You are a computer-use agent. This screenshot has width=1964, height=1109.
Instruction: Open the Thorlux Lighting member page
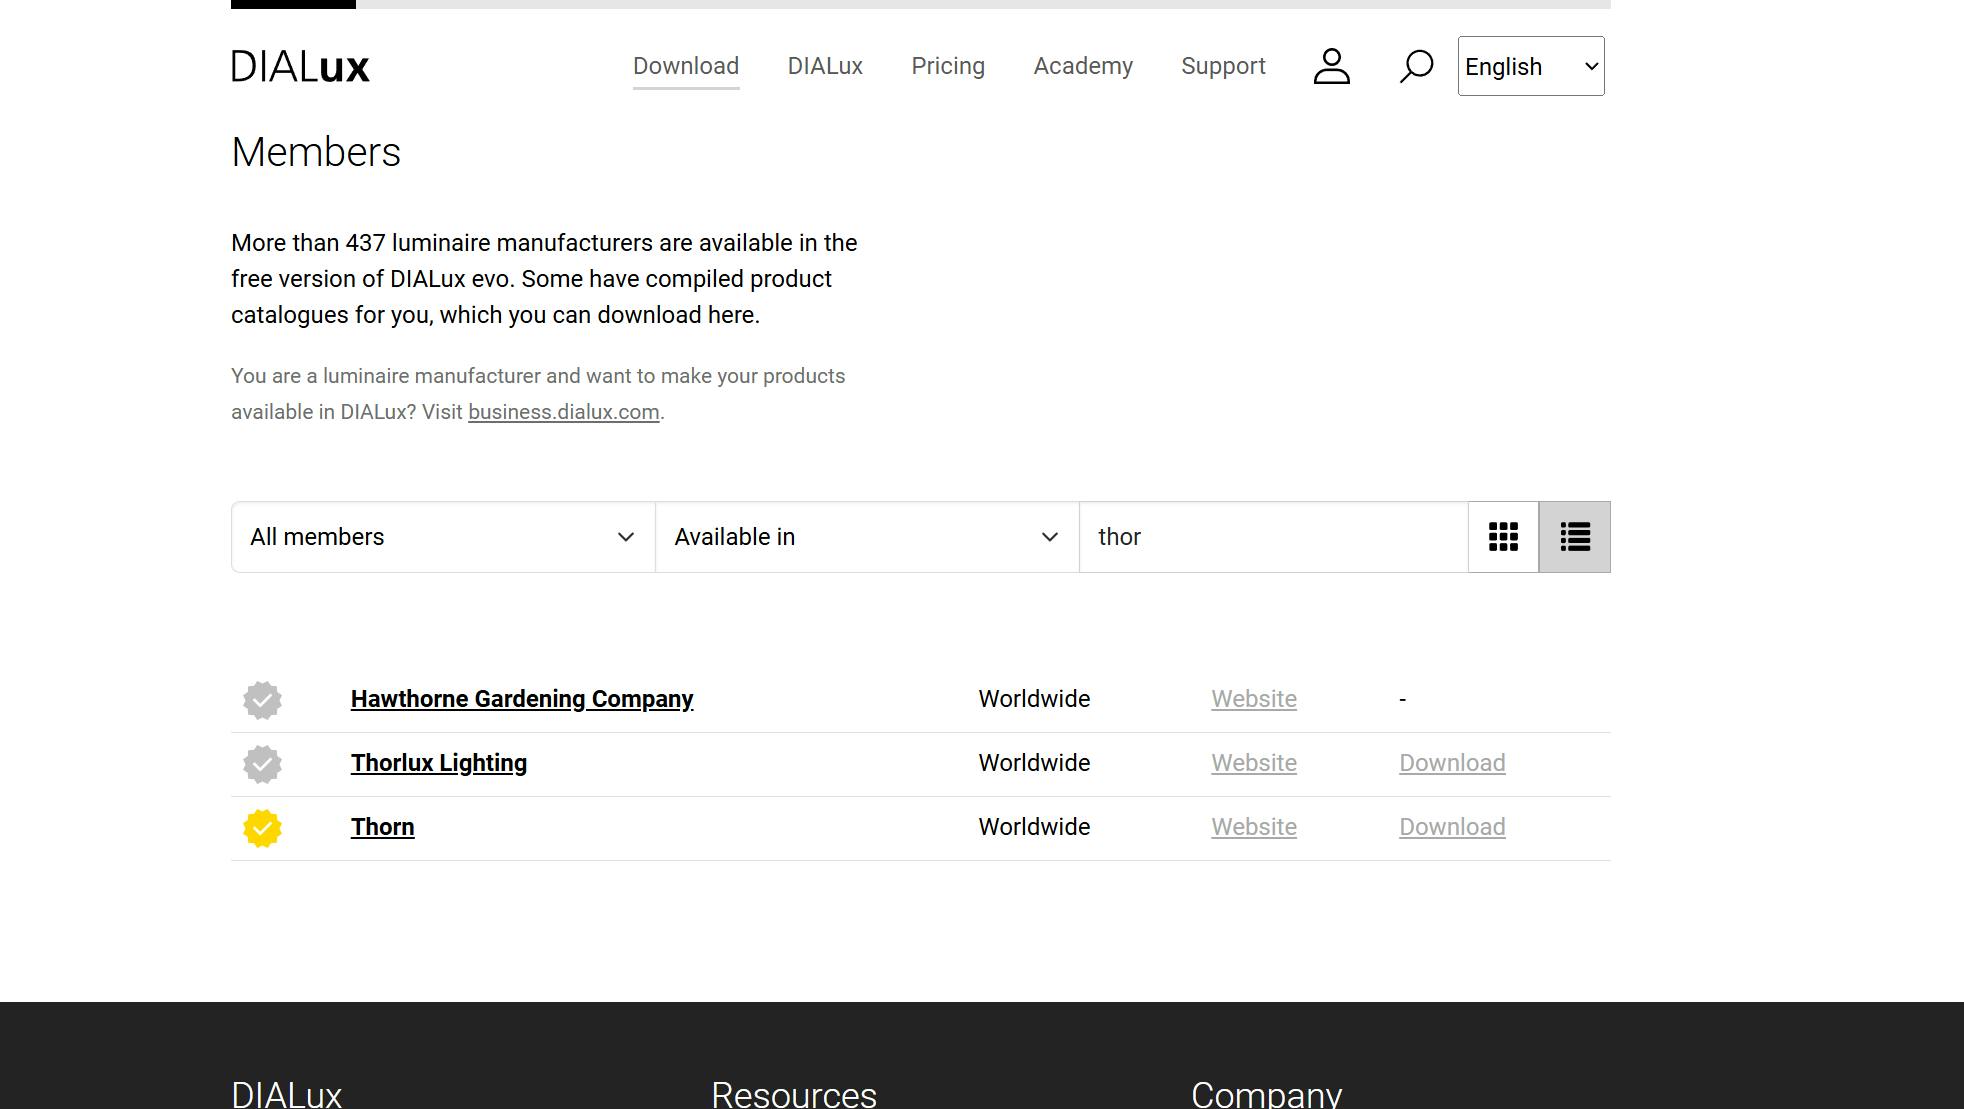(x=438, y=763)
